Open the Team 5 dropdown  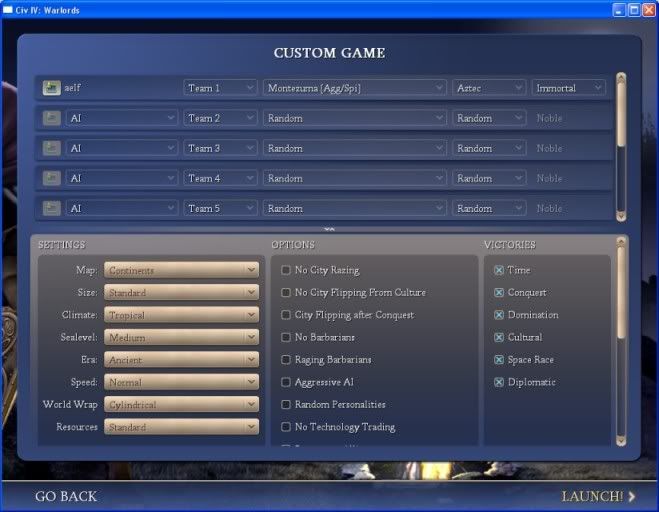click(x=220, y=208)
